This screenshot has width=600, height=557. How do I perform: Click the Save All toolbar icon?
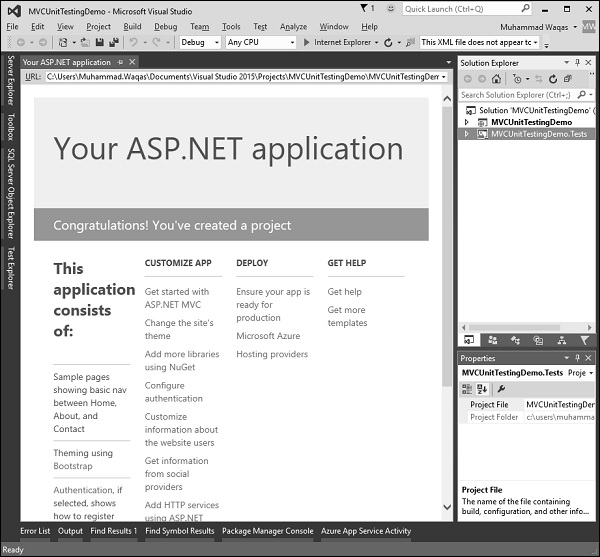tap(114, 42)
